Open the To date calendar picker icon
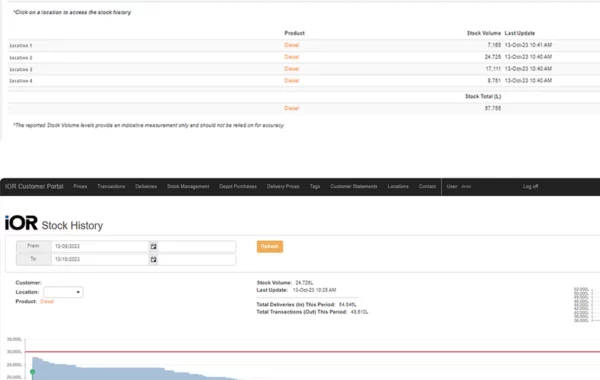Image resolution: width=600 pixels, height=380 pixels. click(153, 259)
